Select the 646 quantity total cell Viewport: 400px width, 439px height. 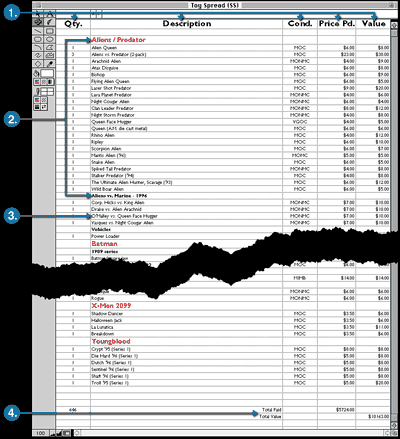[73, 410]
